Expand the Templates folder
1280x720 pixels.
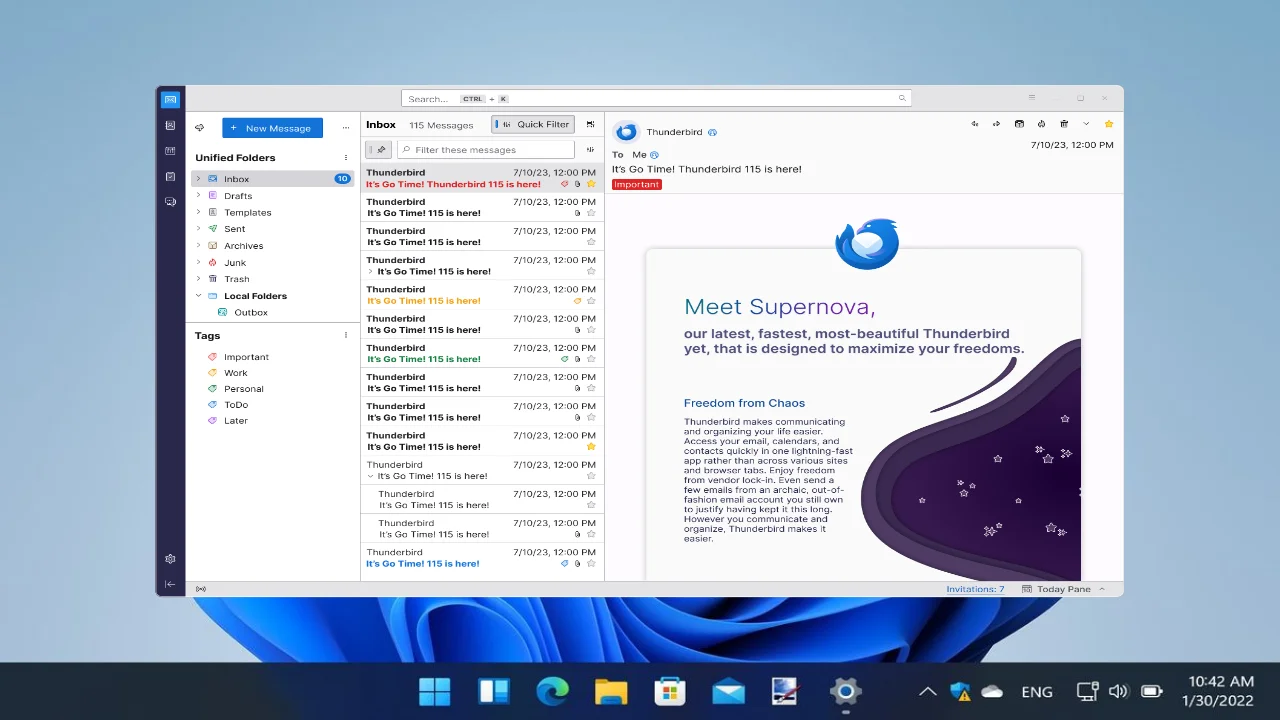[198, 212]
